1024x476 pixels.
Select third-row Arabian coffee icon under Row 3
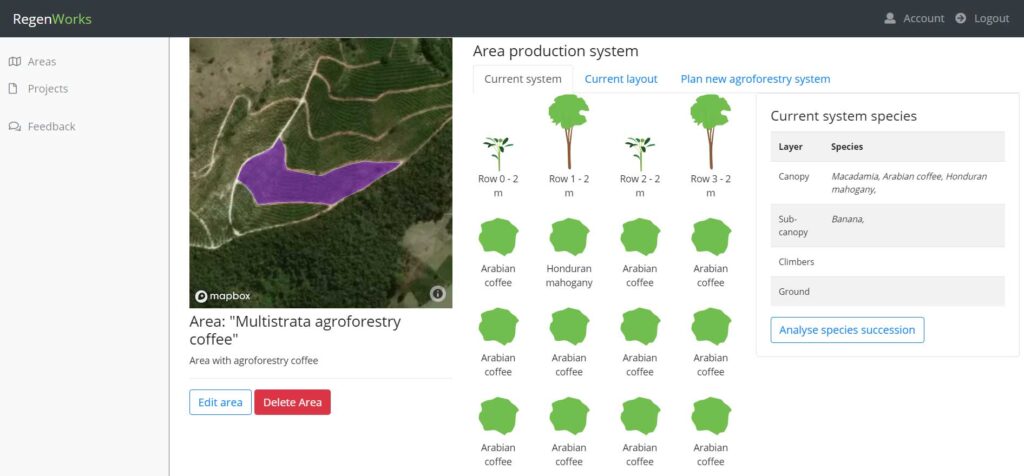[x=711, y=416]
